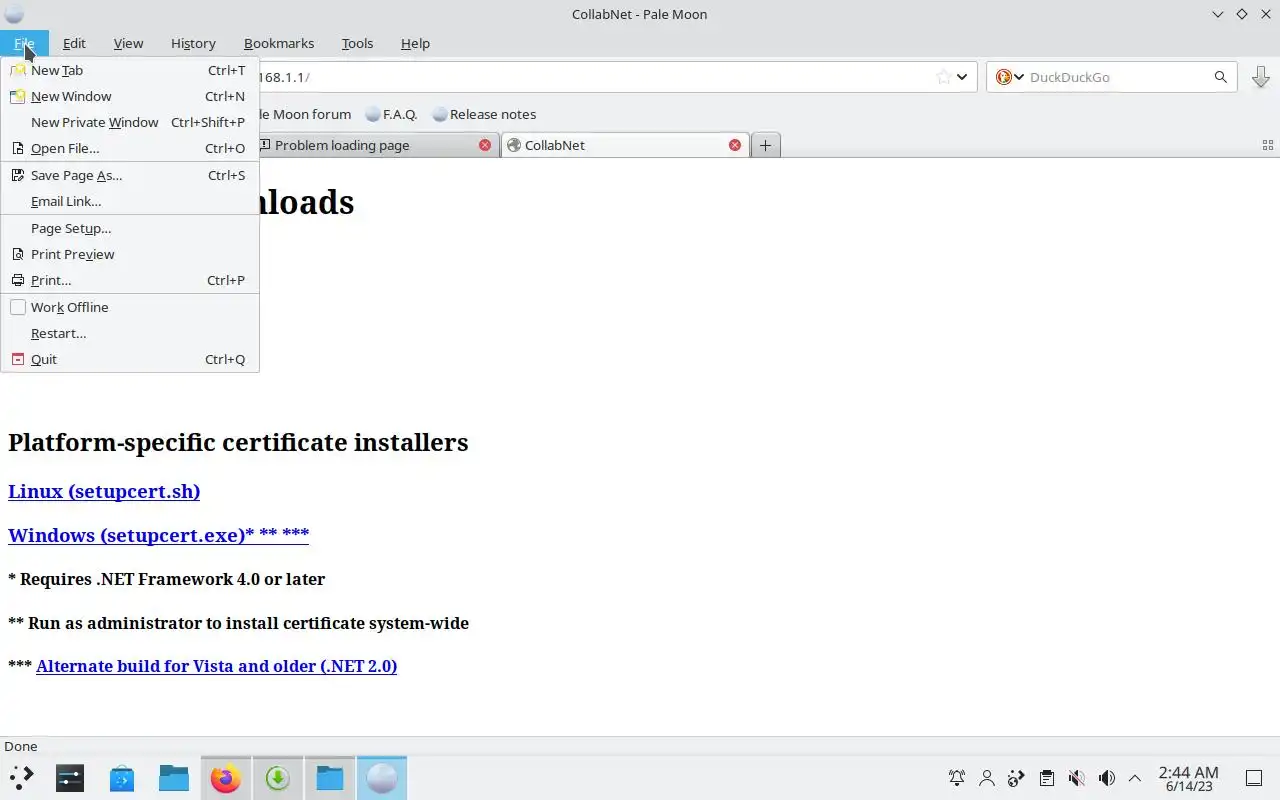Open Linux (setupcert.sh) link
1280x800 pixels.
click(104, 491)
